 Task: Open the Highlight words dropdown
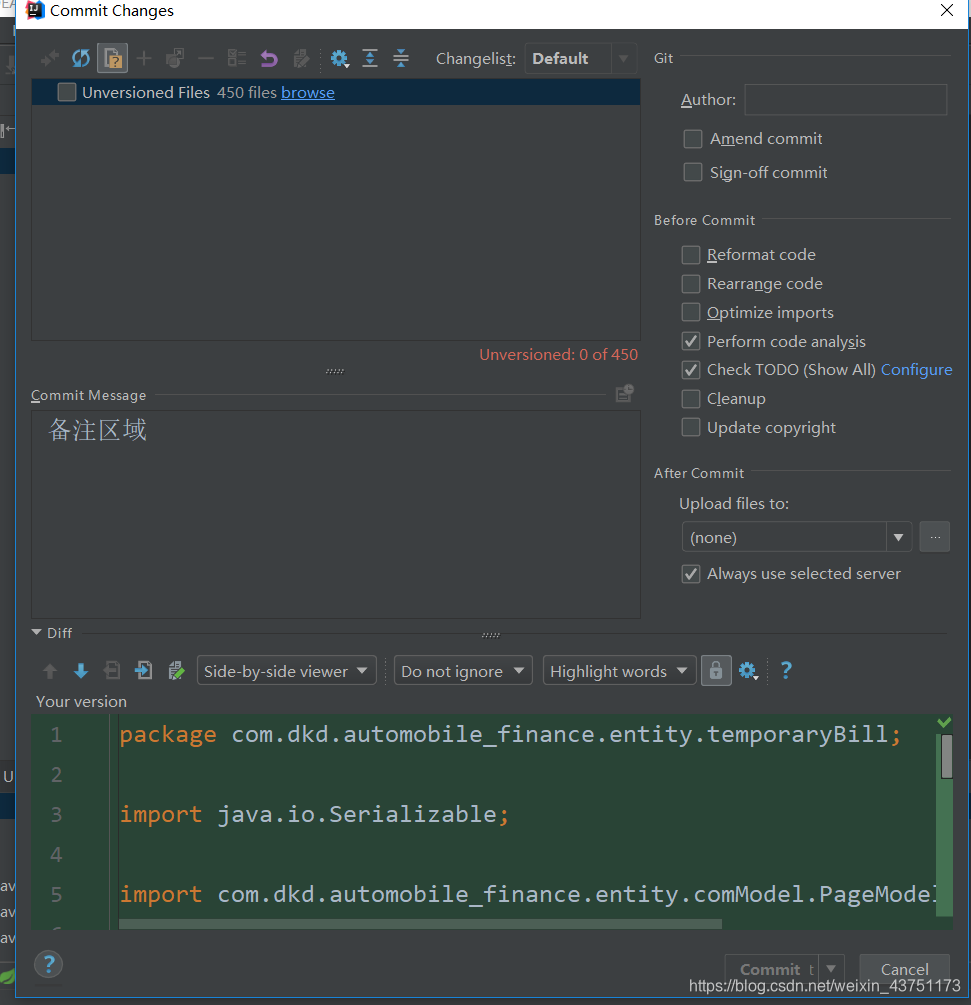[619, 671]
